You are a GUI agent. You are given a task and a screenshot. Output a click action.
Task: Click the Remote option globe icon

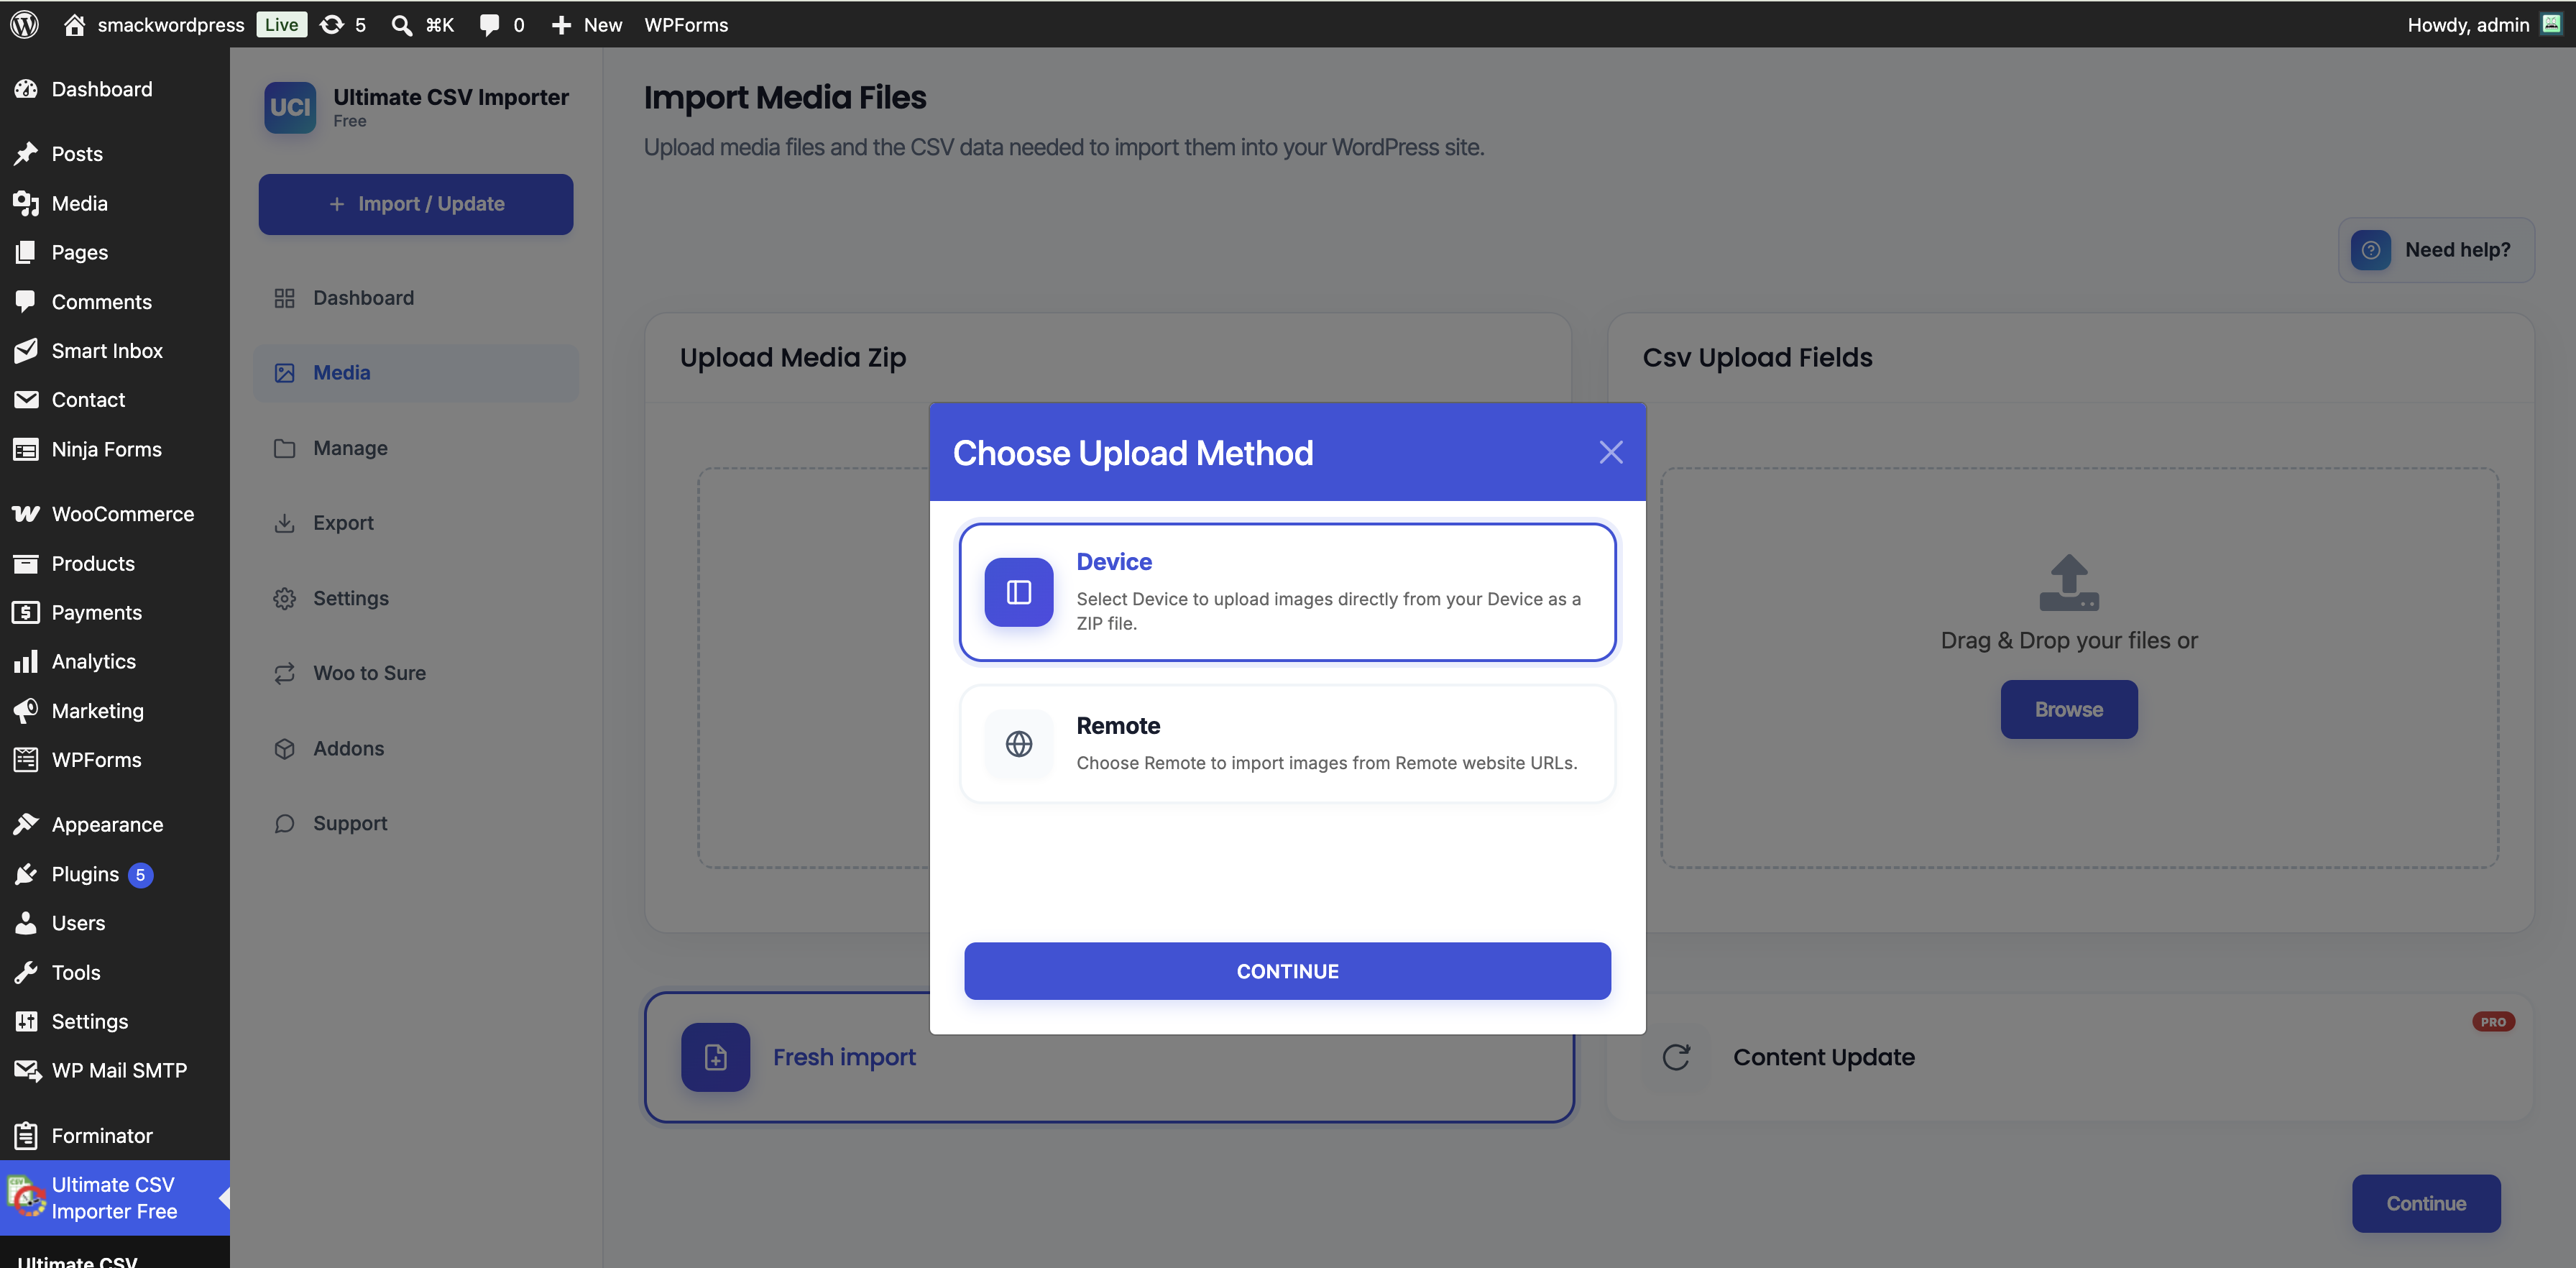click(x=1019, y=744)
